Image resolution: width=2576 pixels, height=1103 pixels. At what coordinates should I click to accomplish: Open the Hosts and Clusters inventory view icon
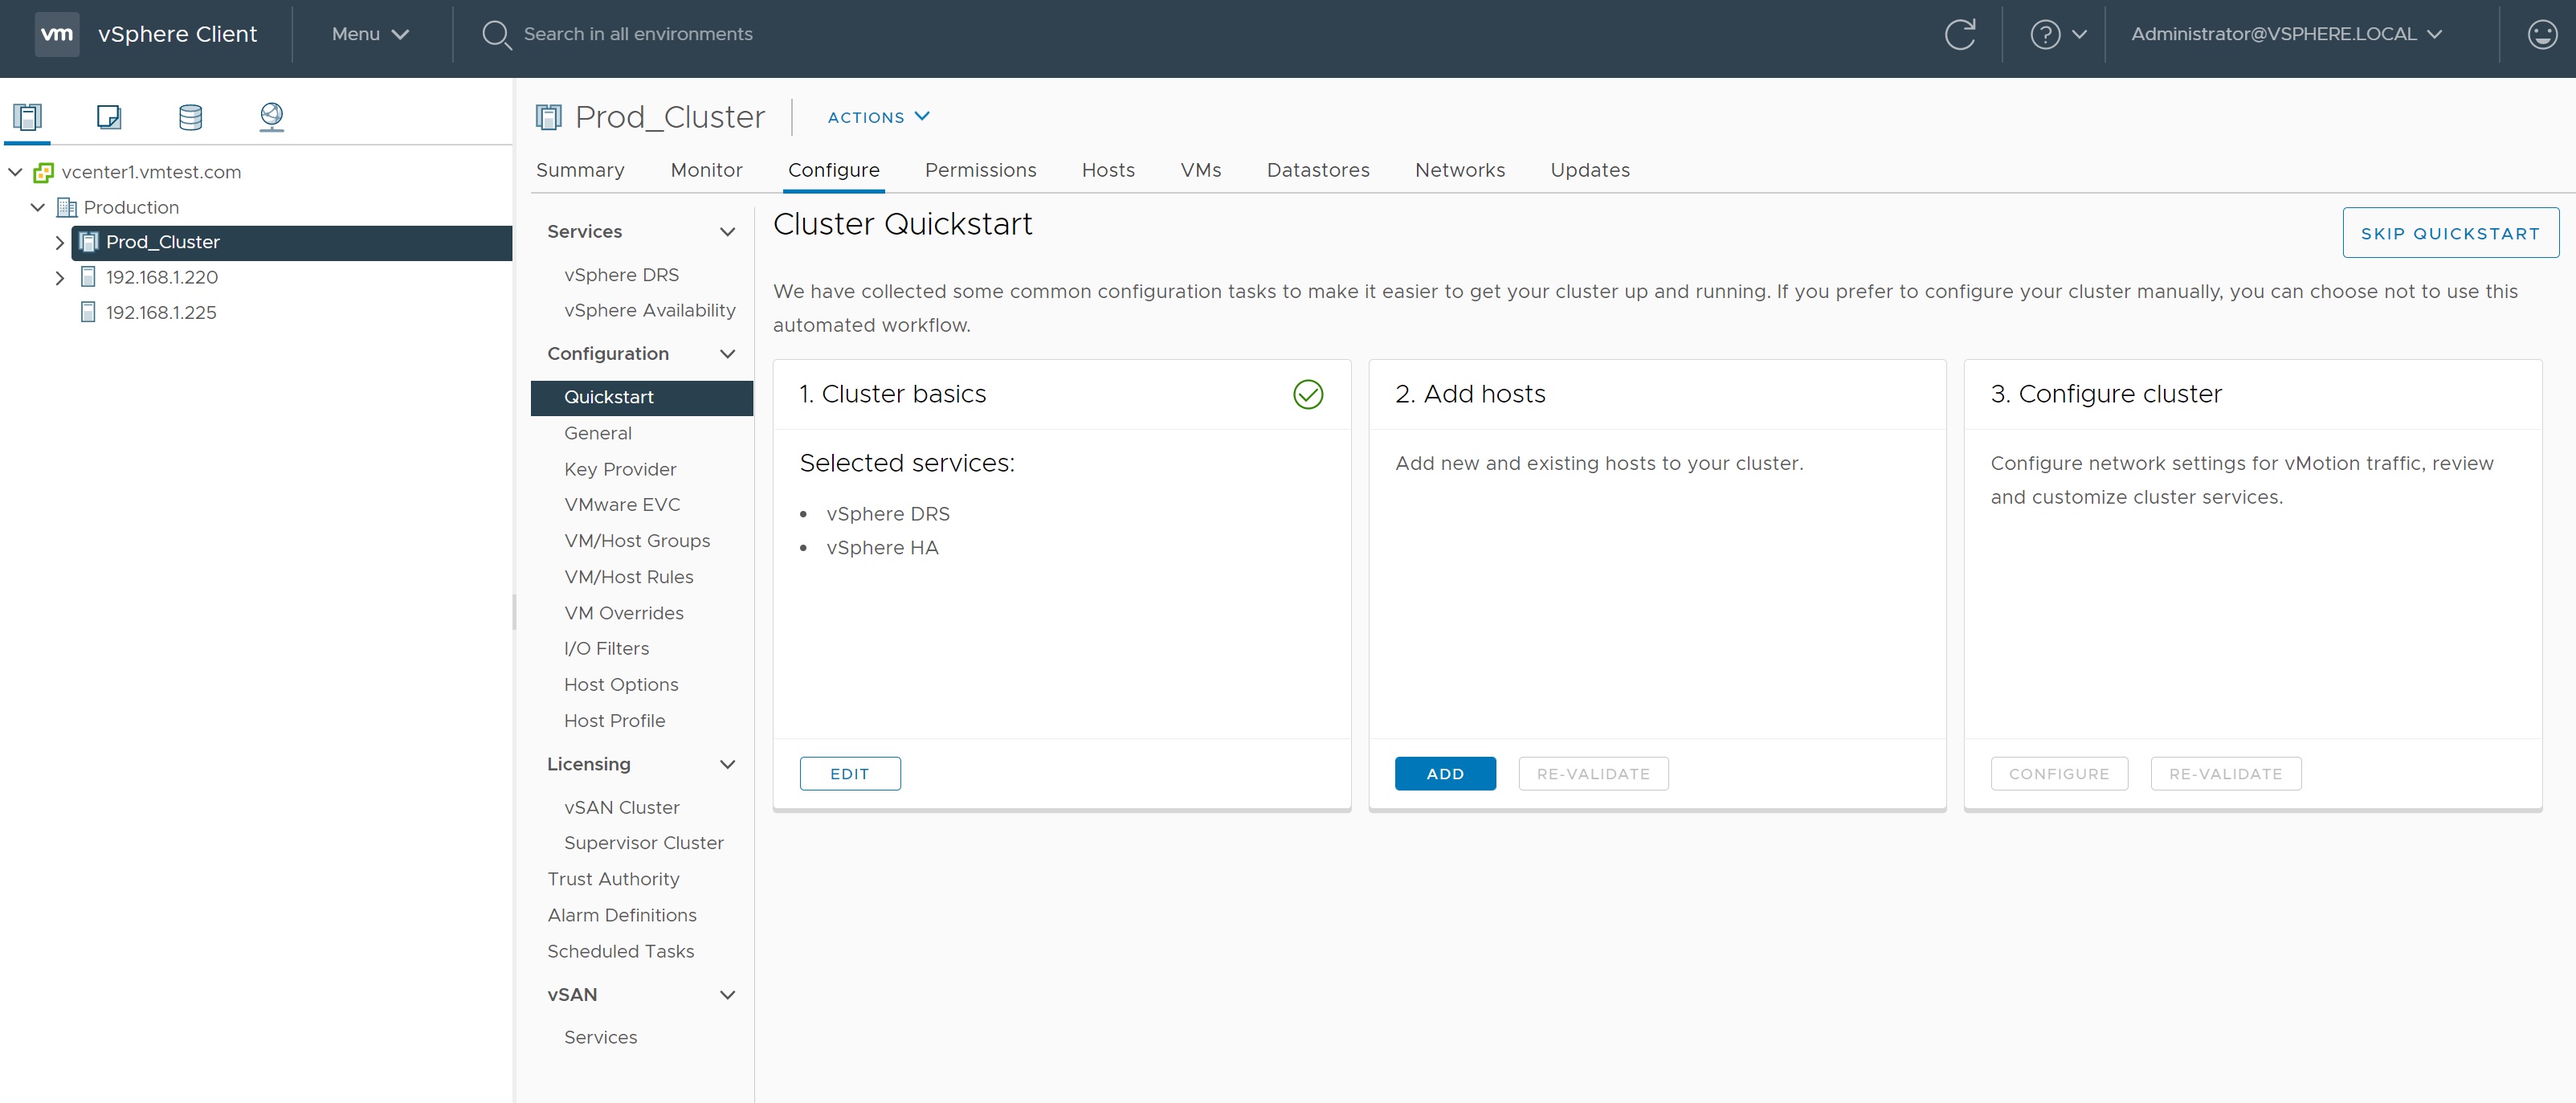(x=27, y=117)
